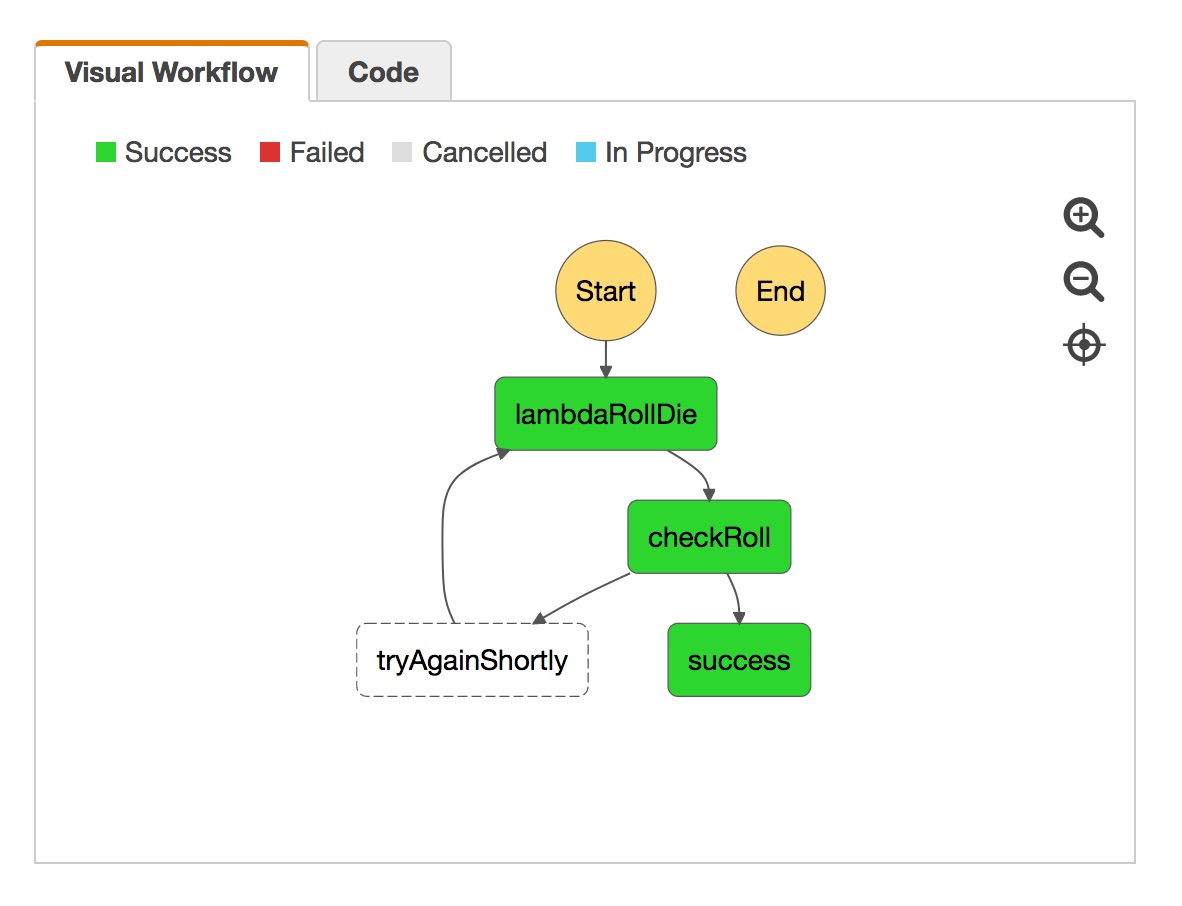The image size is (1182, 906).
Task: Click the lambdaRollDie state node
Action: click(605, 414)
